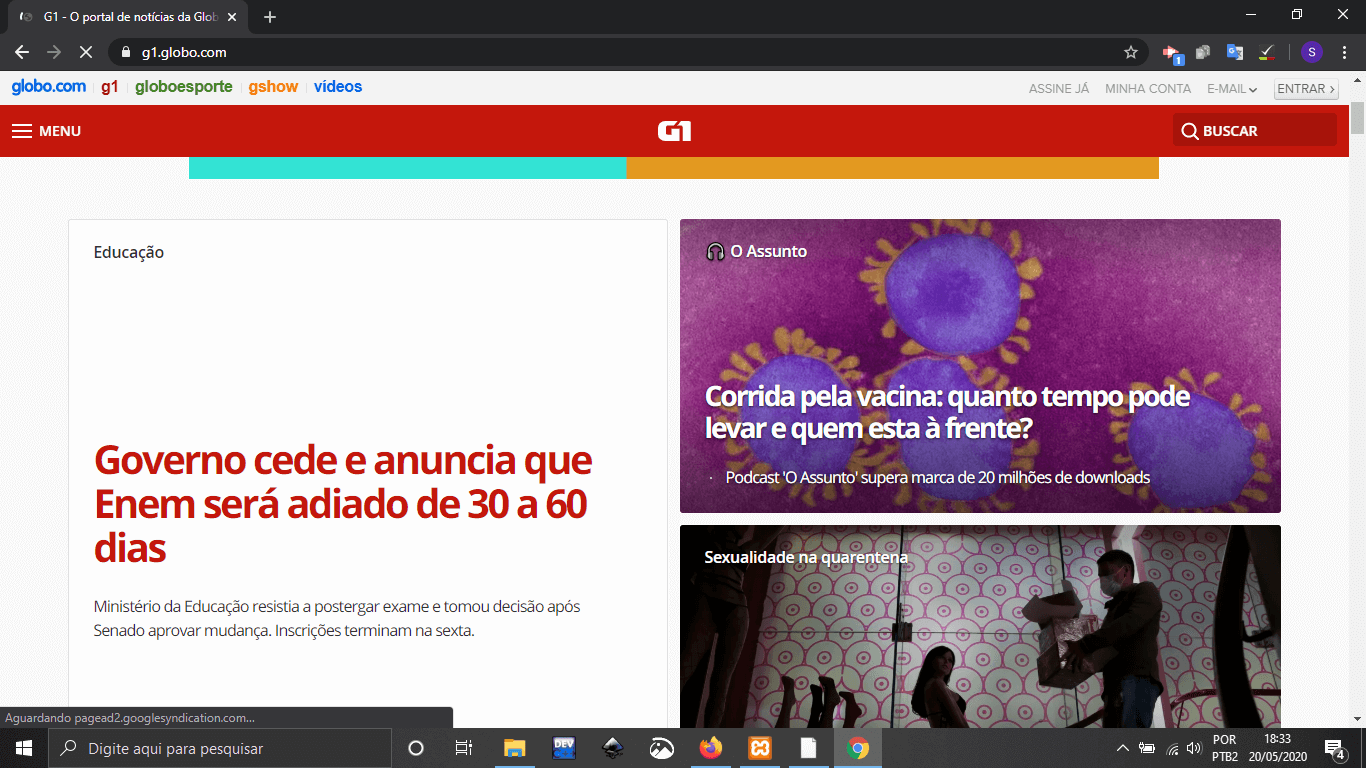The width and height of the screenshot is (1366, 768).
Task: Open the BUSCAR search box
Action: pyautogui.click(x=1254, y=131)
